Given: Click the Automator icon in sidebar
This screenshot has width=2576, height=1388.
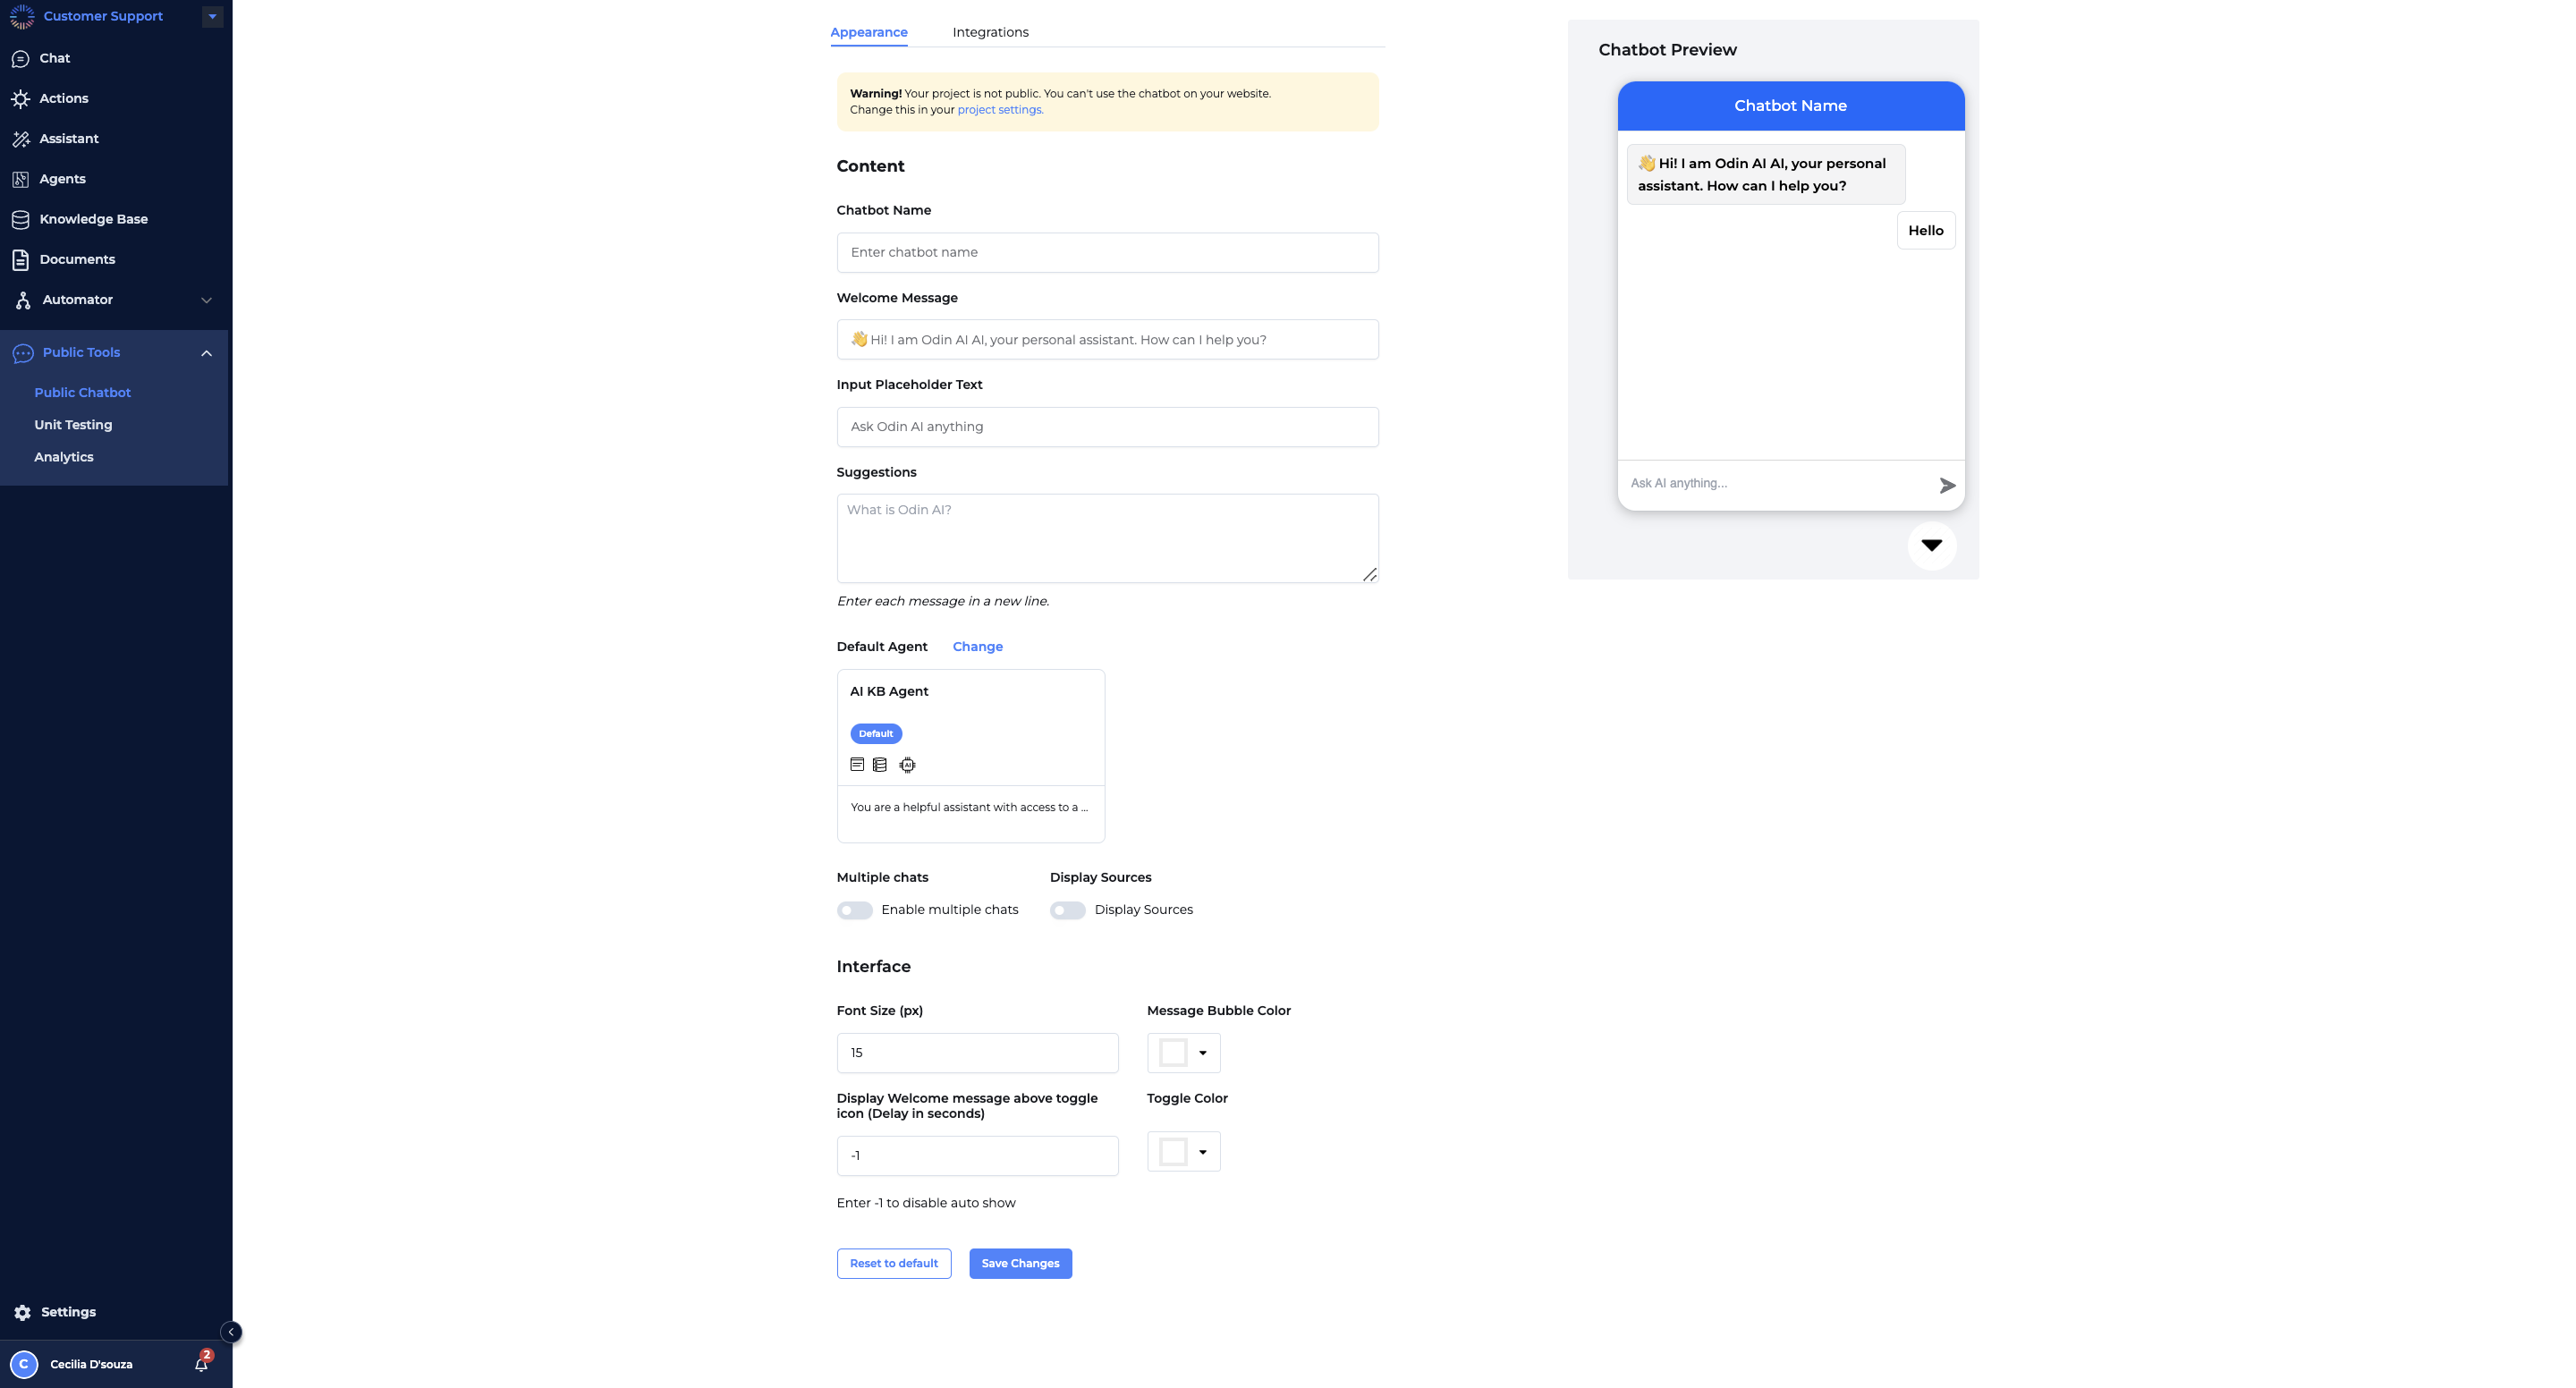Looking at the screenshot, I should 21,300.
